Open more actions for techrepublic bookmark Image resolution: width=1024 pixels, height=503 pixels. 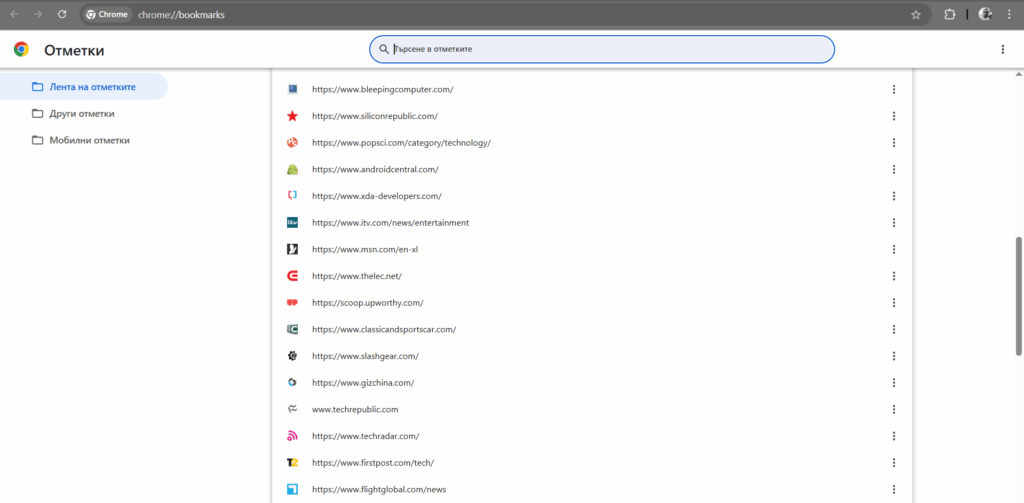894,410
